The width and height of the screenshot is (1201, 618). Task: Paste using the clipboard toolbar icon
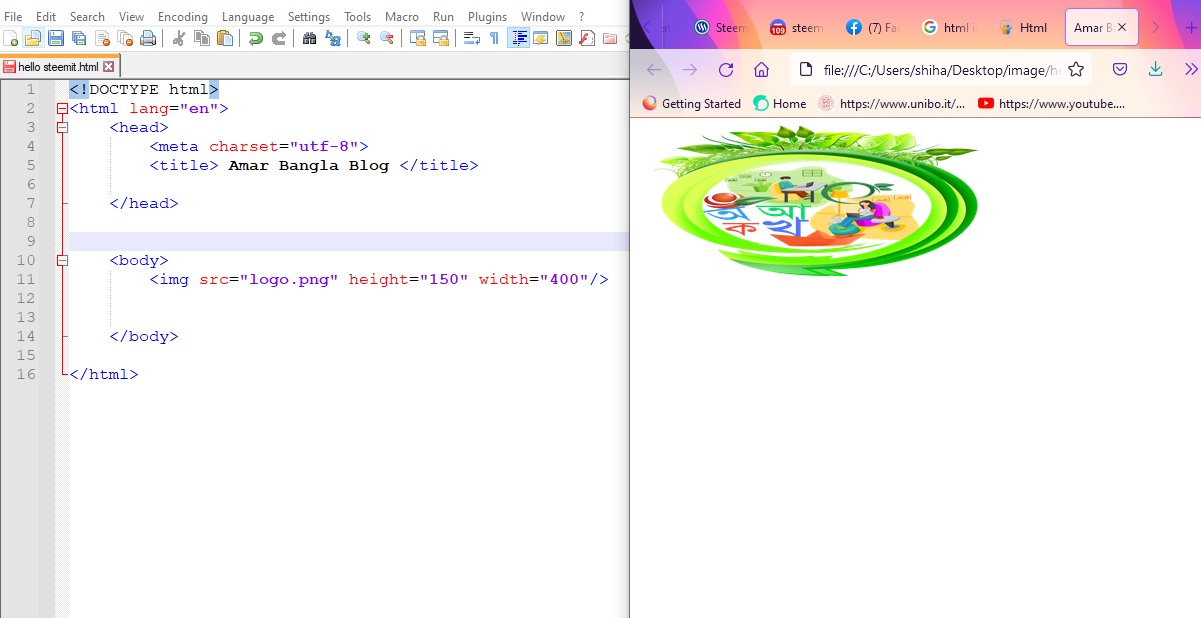[225, 38]
